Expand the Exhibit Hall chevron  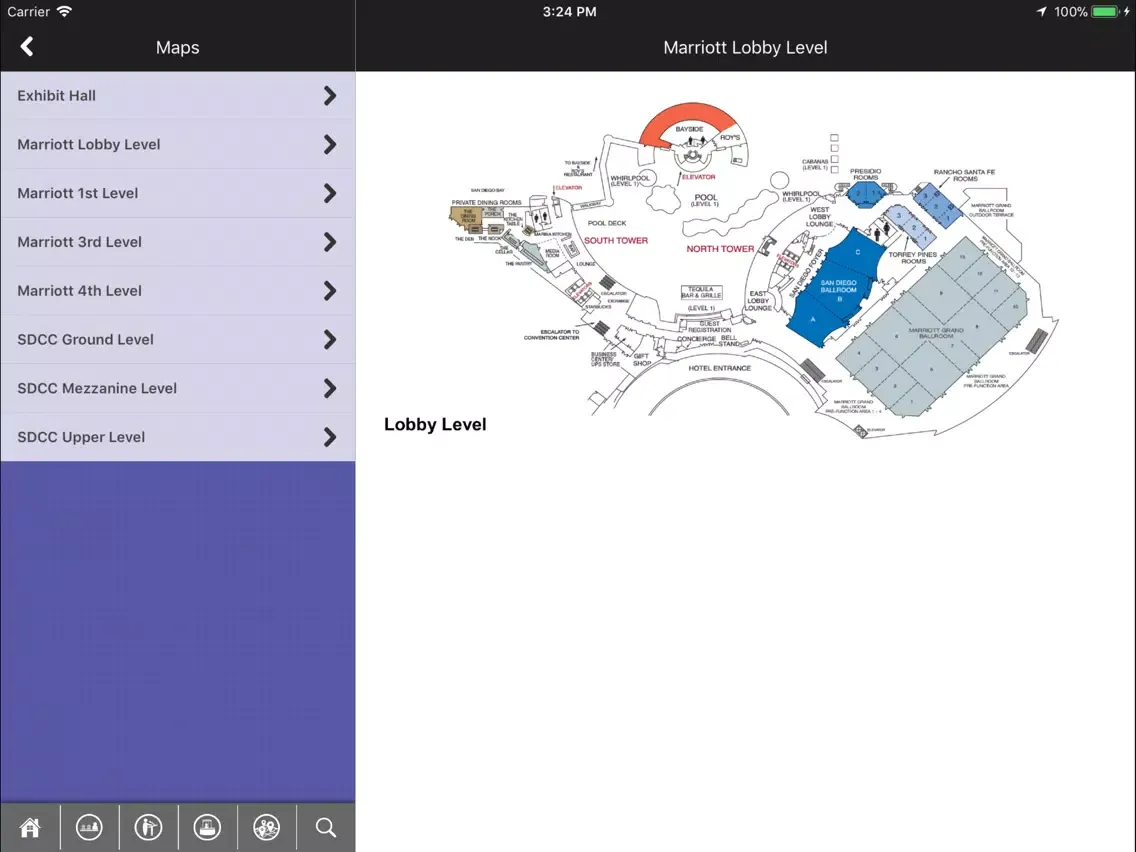(330, 96)
